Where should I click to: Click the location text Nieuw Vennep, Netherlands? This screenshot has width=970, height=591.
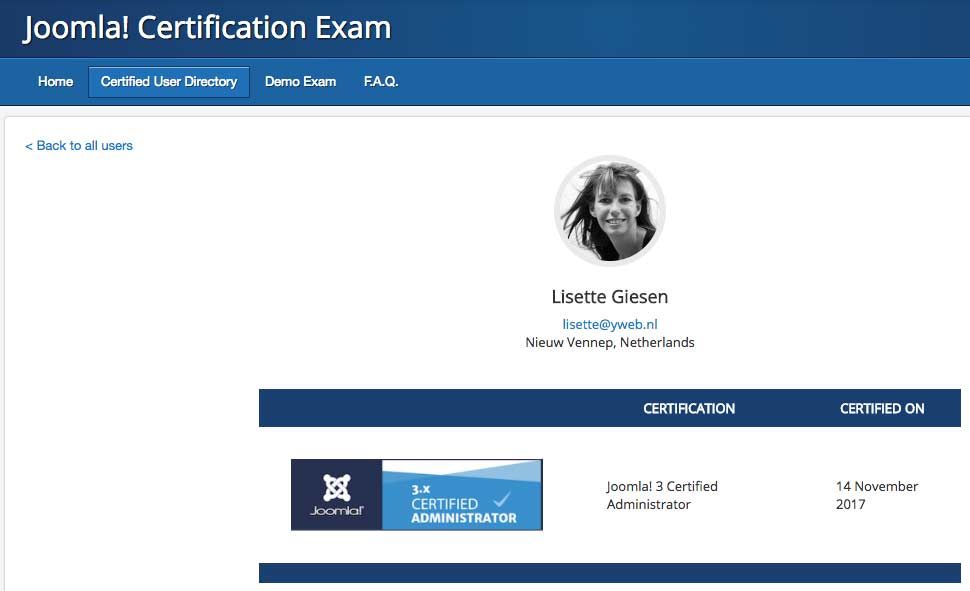click(x=609, y=342)
